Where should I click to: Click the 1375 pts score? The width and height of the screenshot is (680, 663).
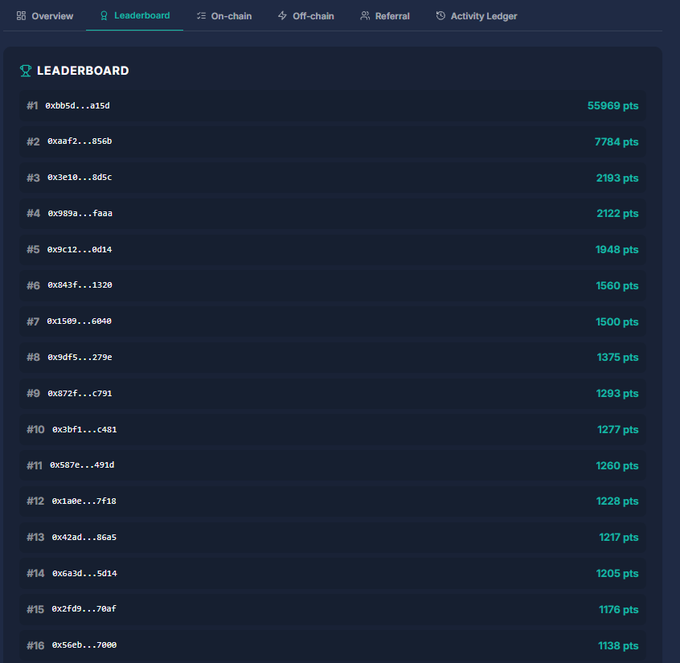[x=618, y=357]
